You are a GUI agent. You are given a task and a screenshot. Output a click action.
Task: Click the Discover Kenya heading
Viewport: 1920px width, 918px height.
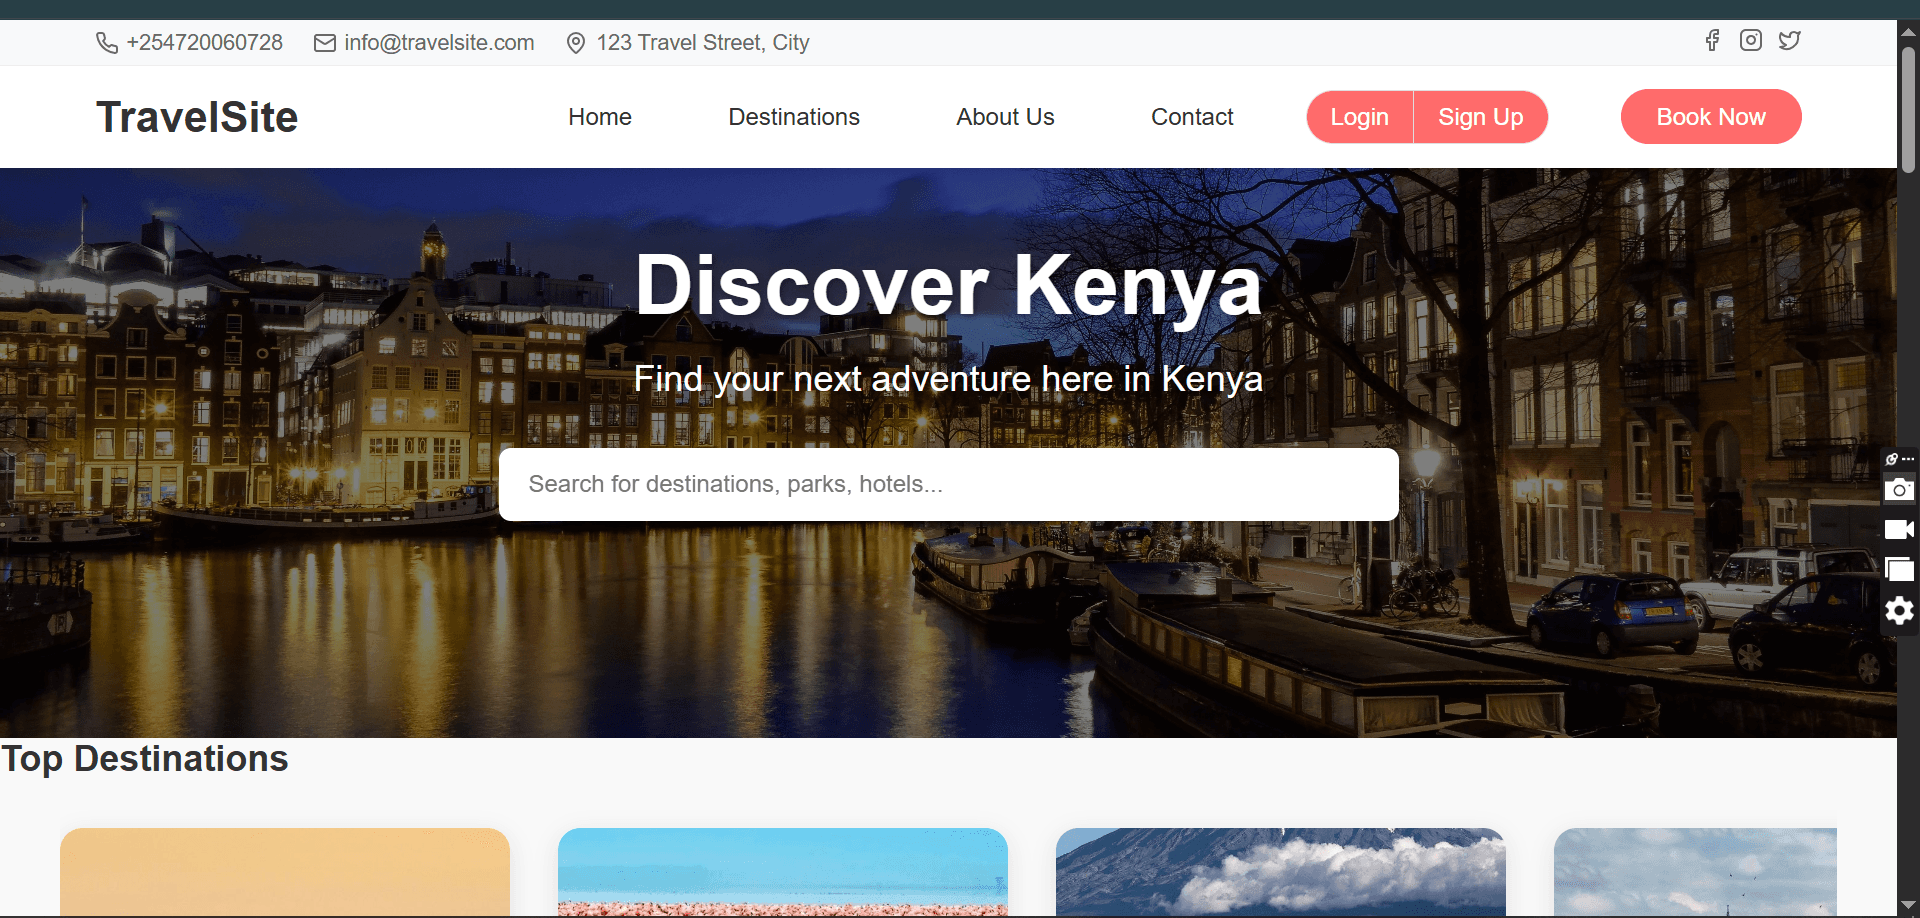948,285
